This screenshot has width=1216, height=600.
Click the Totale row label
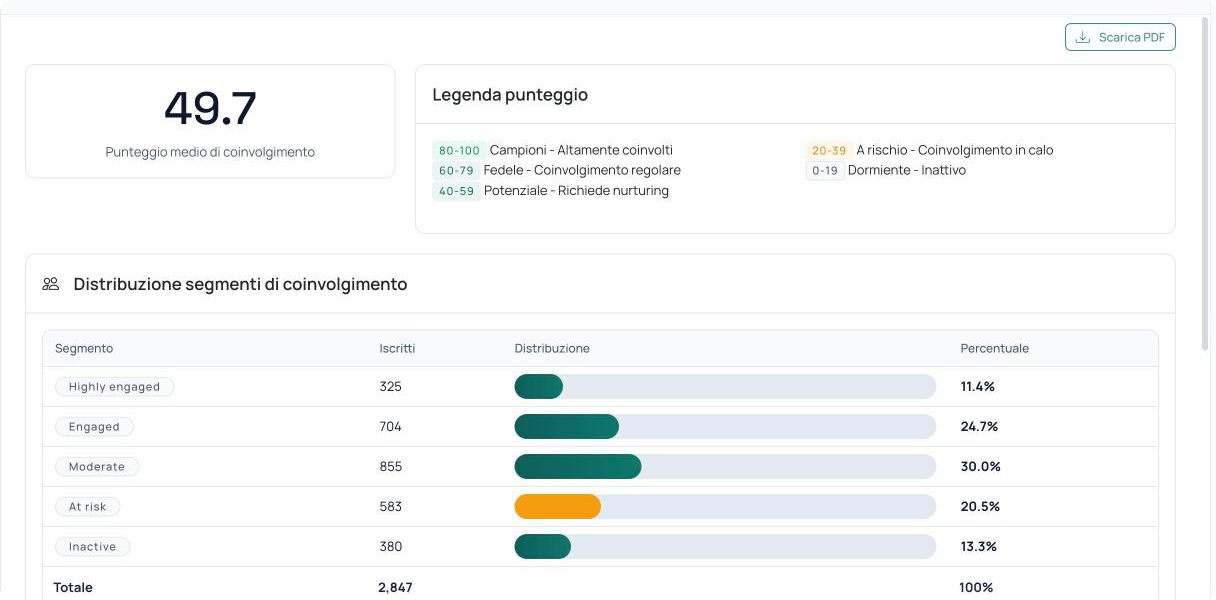pyautogui.click(x=73, y=588)
